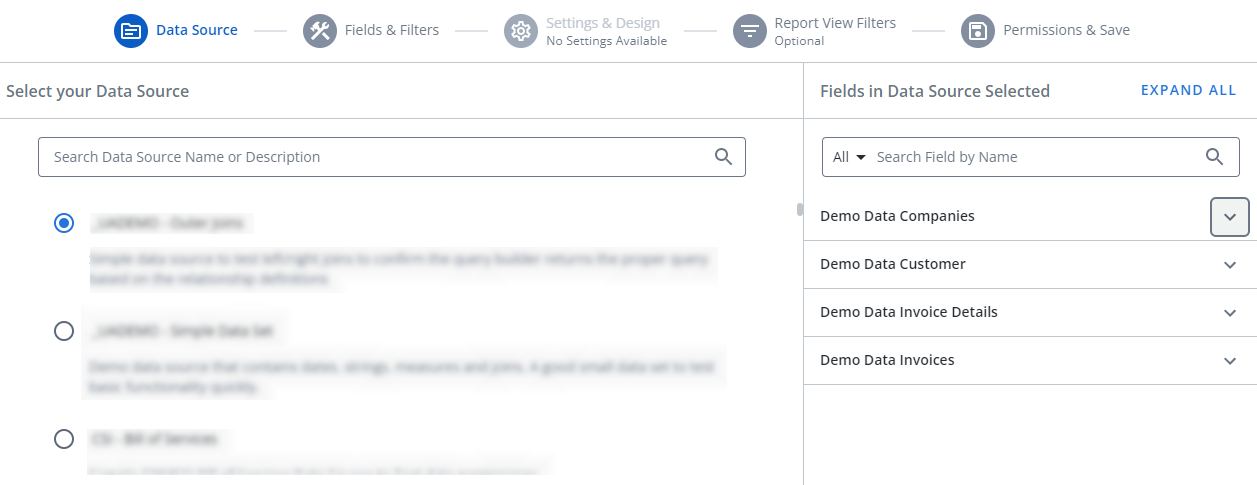Go to the Permissions & Save step
The width and height of the screenshot is (1257, 485).
[1066, 30]
